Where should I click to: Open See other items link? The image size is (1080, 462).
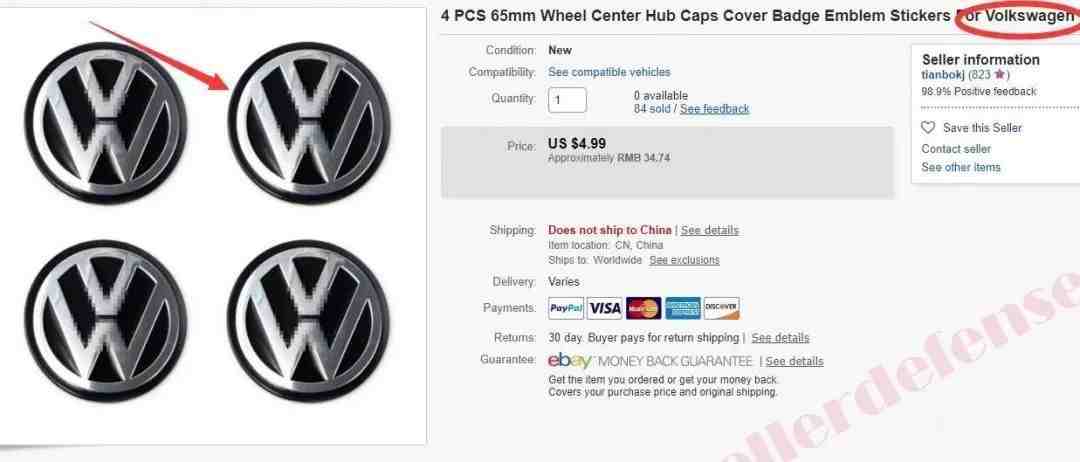[961, 167]
